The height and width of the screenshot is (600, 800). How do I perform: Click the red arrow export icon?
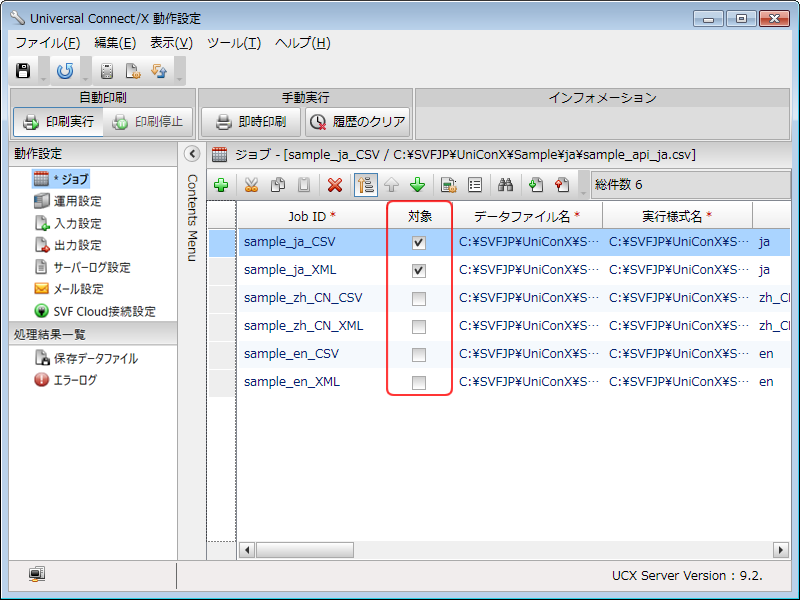pos(562,185)
